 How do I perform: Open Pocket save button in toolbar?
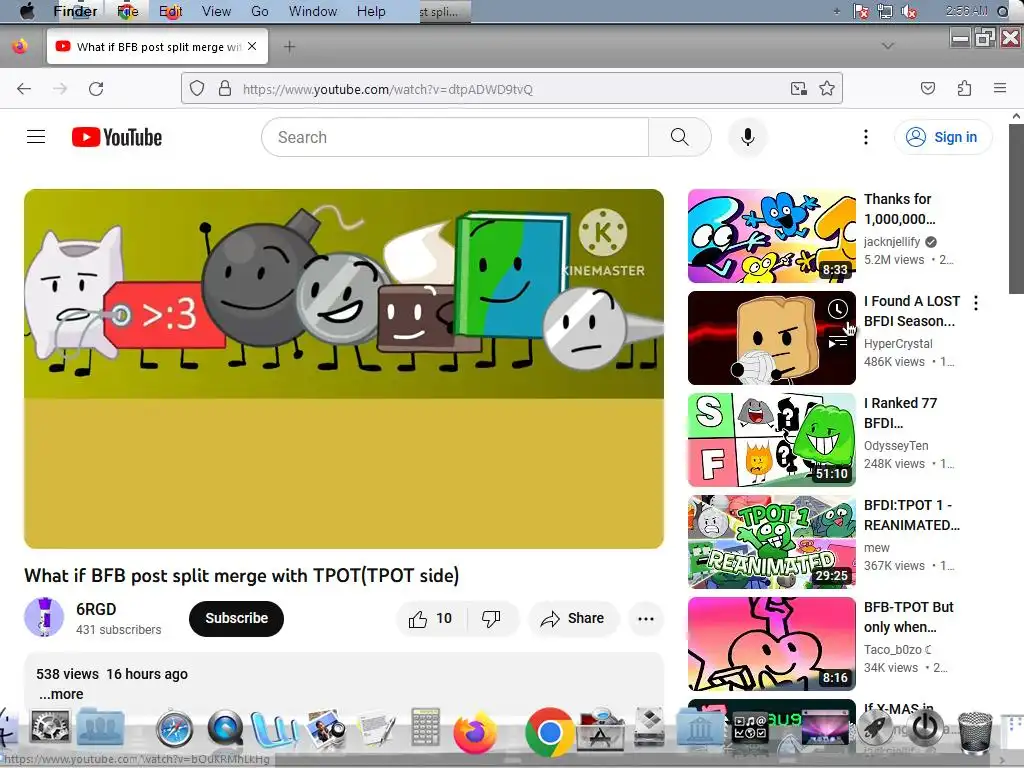[x=928, y=88]
